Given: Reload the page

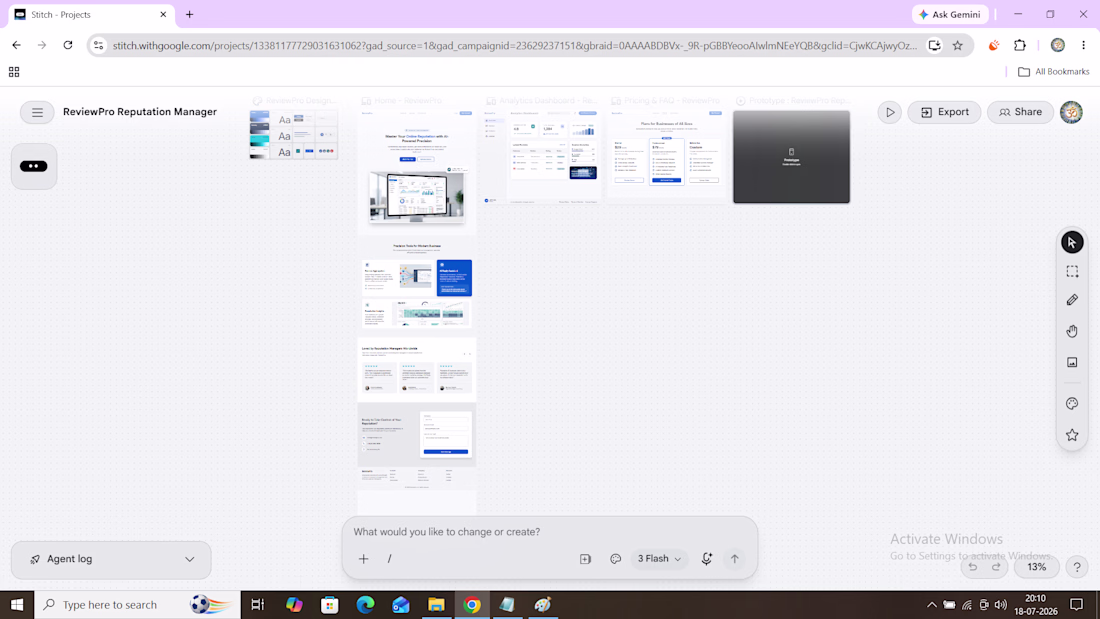Looking at the screenshot, I should (x=68, y=45).
